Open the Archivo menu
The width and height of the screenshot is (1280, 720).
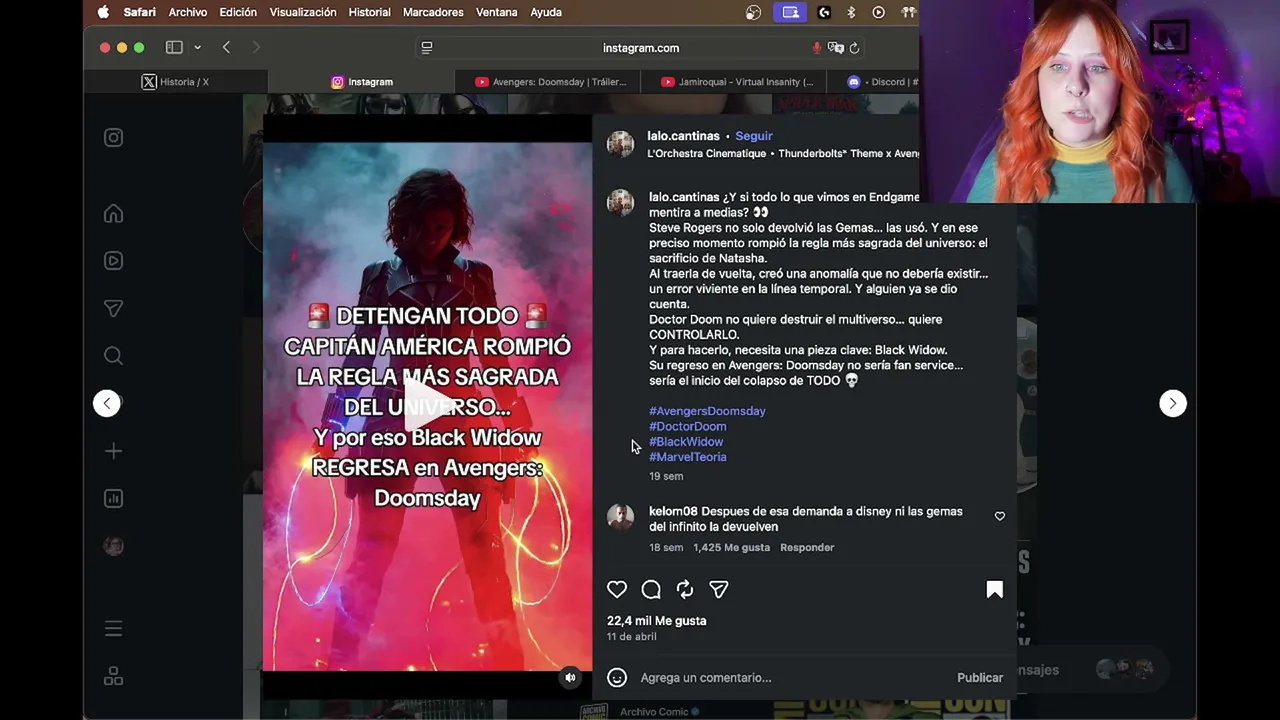(188, 12)
